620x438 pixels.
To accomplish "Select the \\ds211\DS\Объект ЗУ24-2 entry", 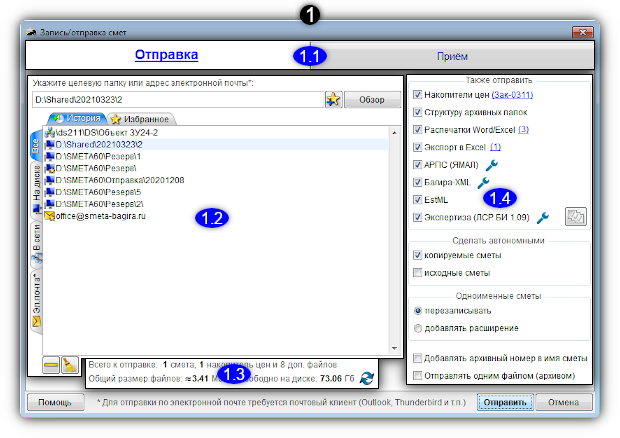I will pyautogui.click(x=215, y=132).
